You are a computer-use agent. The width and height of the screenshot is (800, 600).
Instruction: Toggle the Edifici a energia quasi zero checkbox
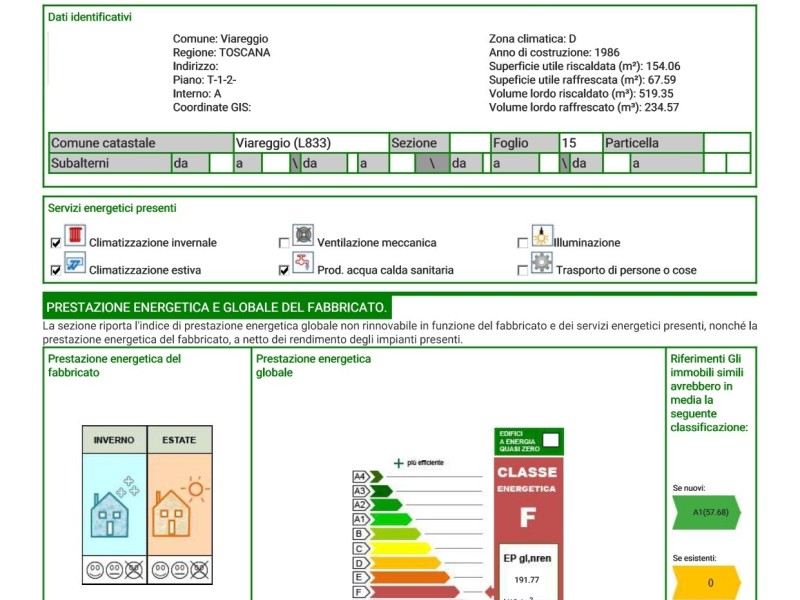tap(550, 440)
